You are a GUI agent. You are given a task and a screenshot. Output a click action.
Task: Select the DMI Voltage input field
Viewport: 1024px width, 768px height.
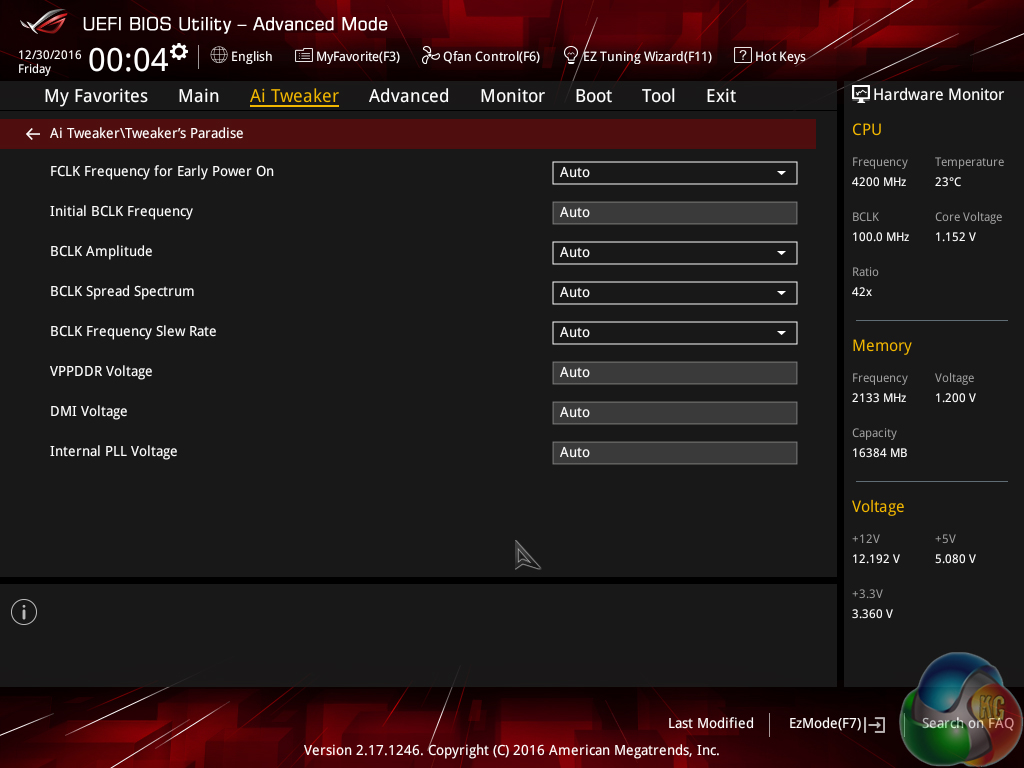click(674, 413)
